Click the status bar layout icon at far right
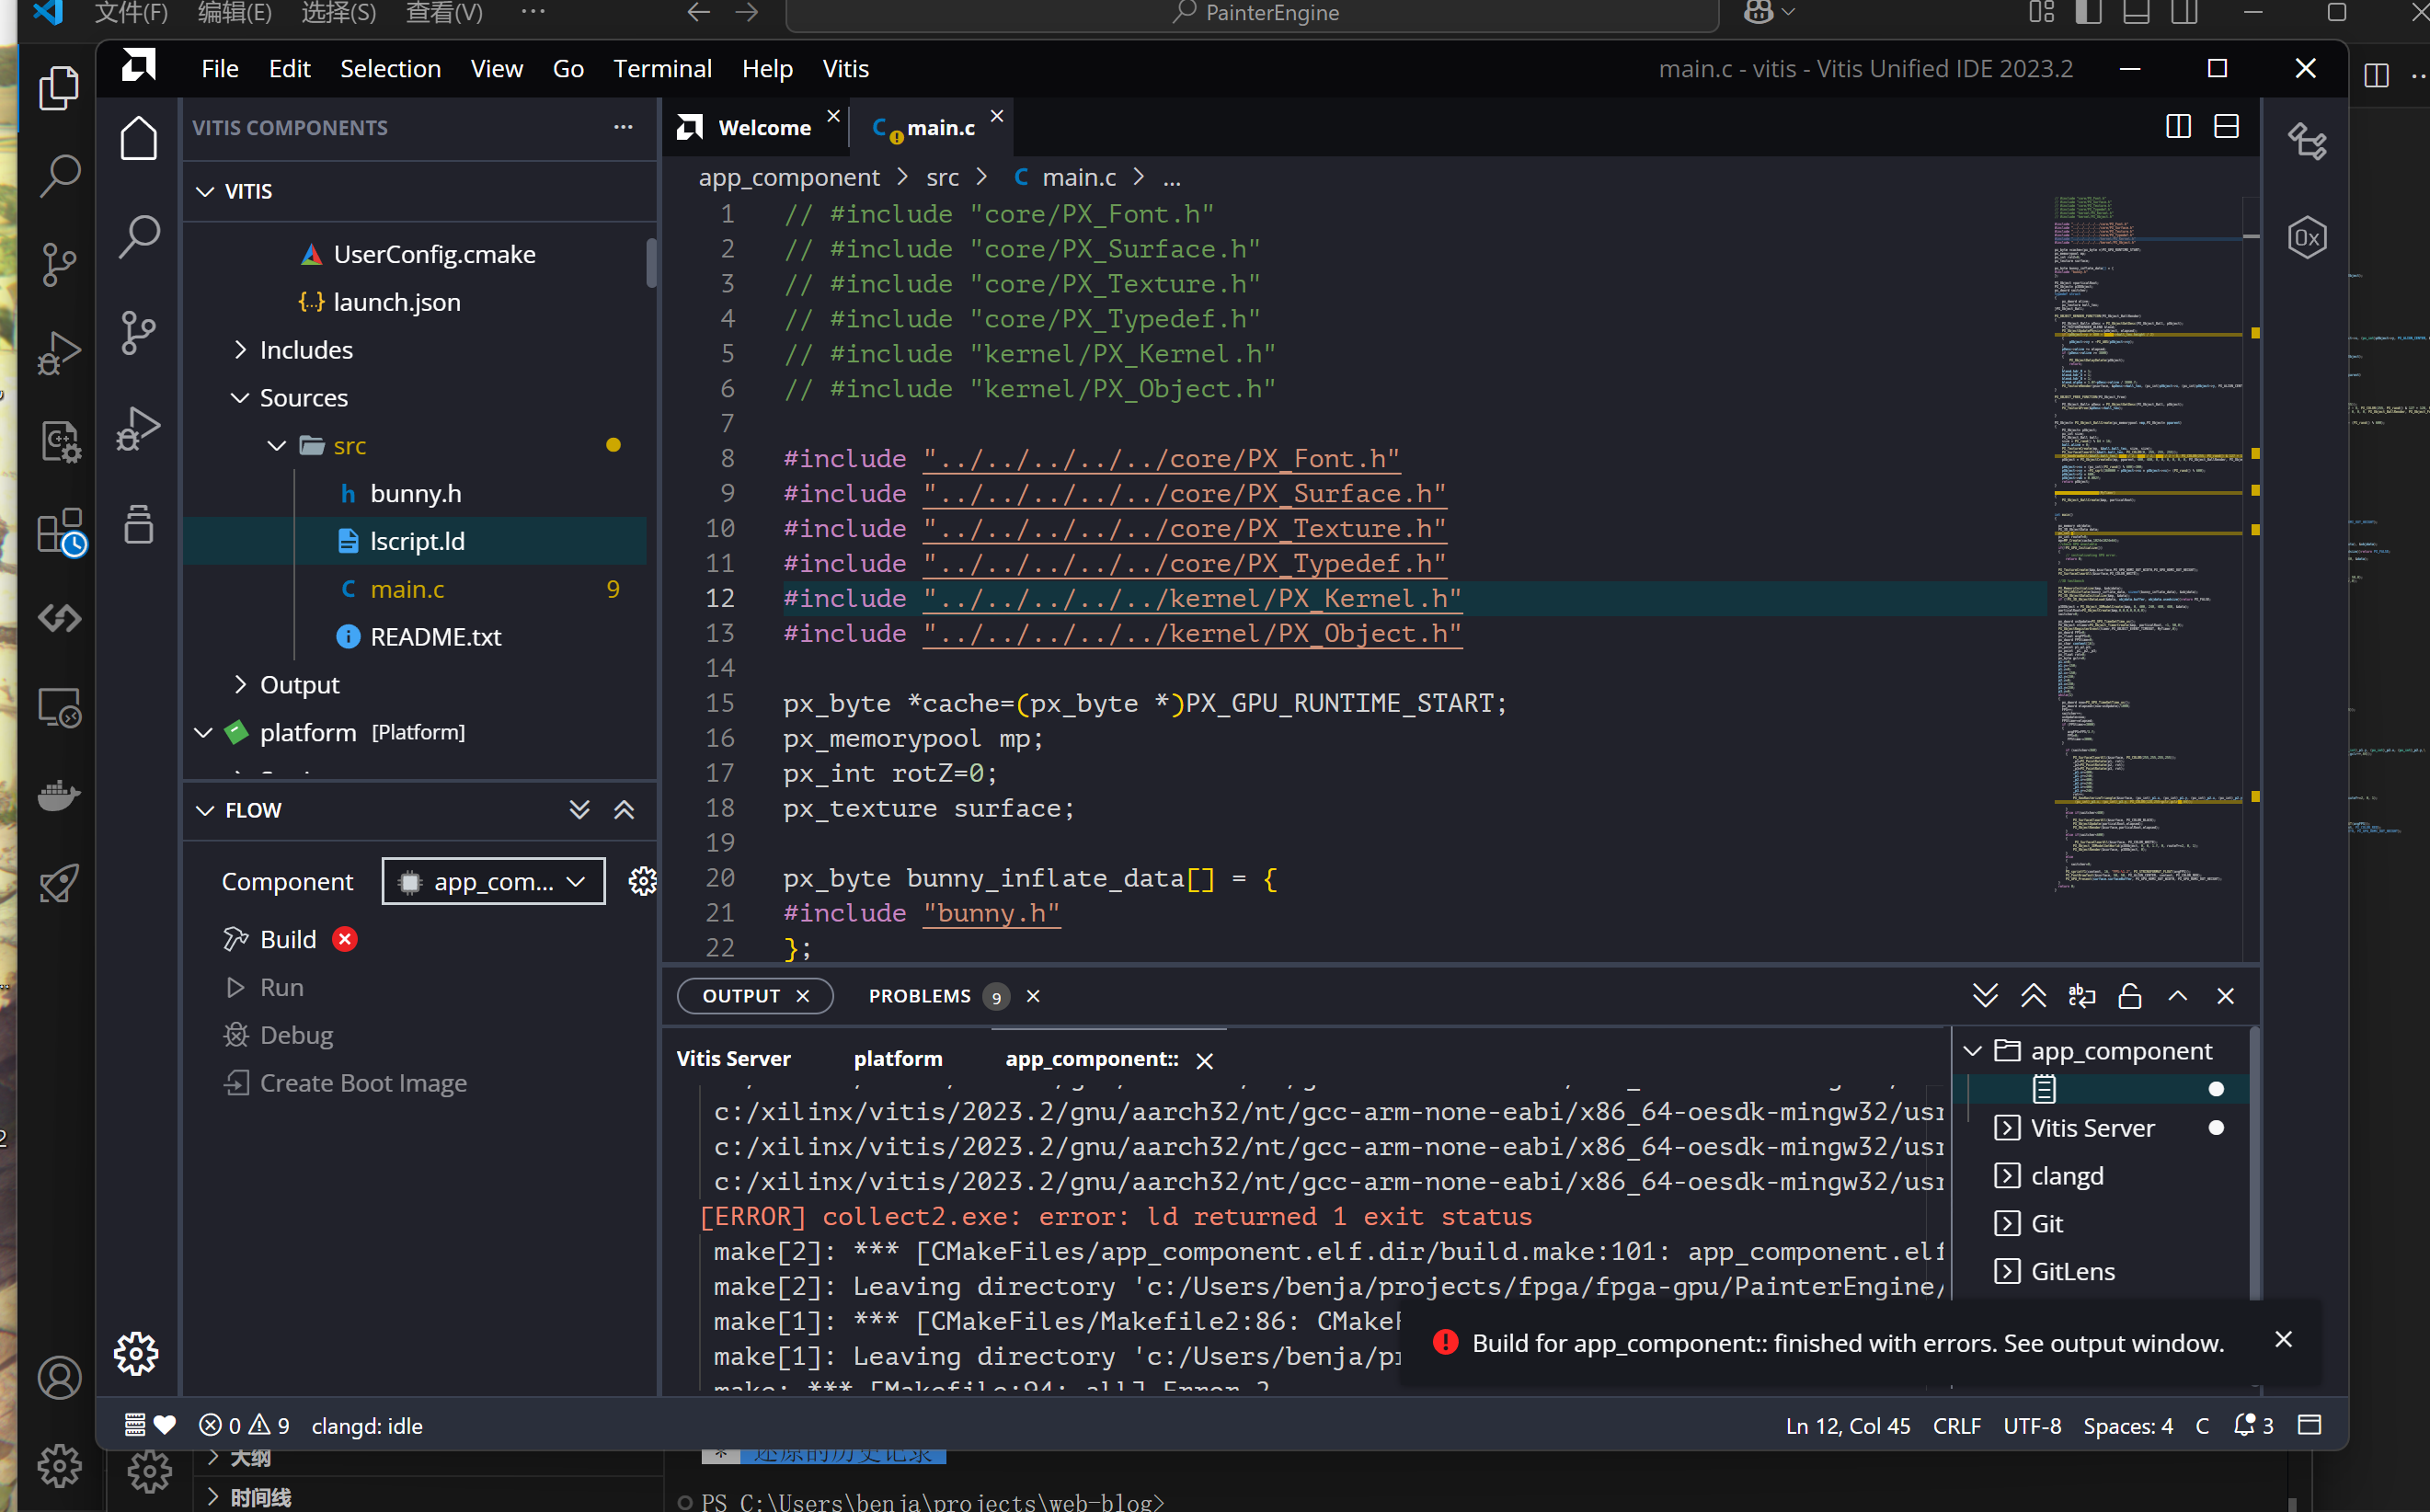 pyautogui.click(x=2309, y=1425)
